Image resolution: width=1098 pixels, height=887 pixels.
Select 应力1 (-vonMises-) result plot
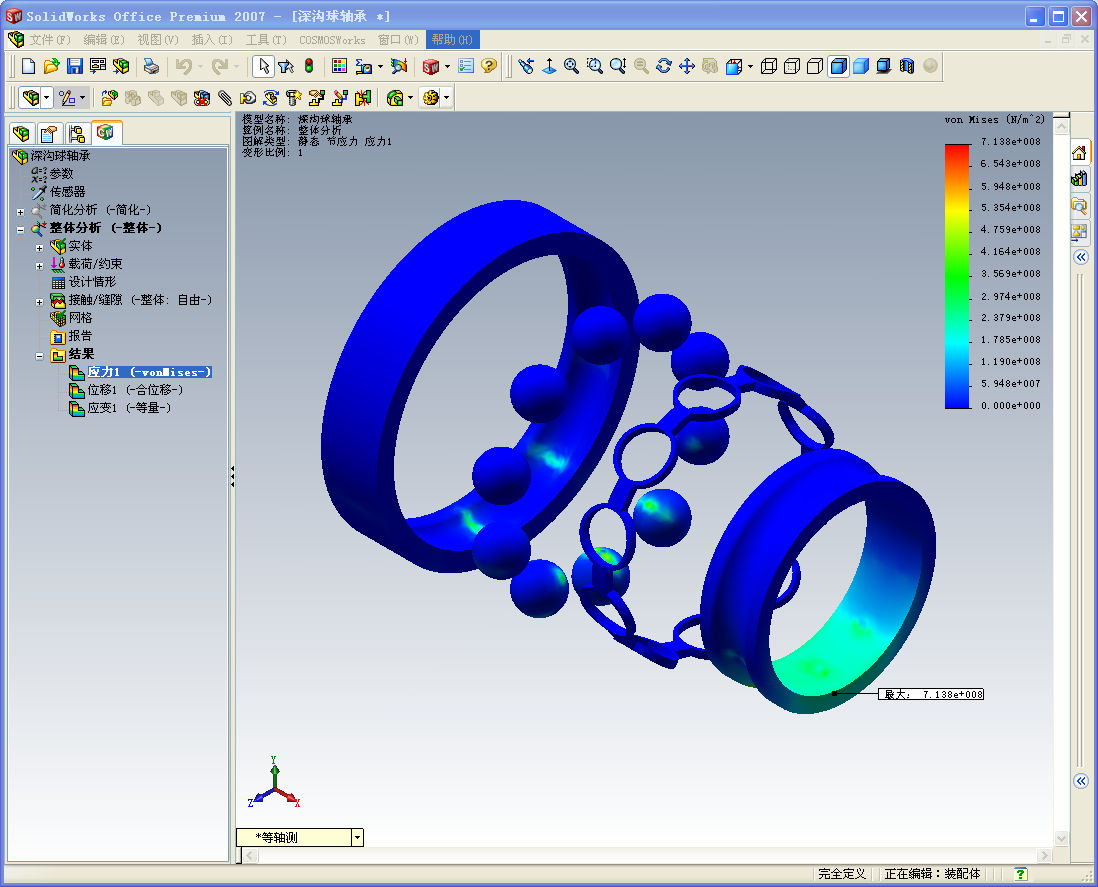pos(149,372)
